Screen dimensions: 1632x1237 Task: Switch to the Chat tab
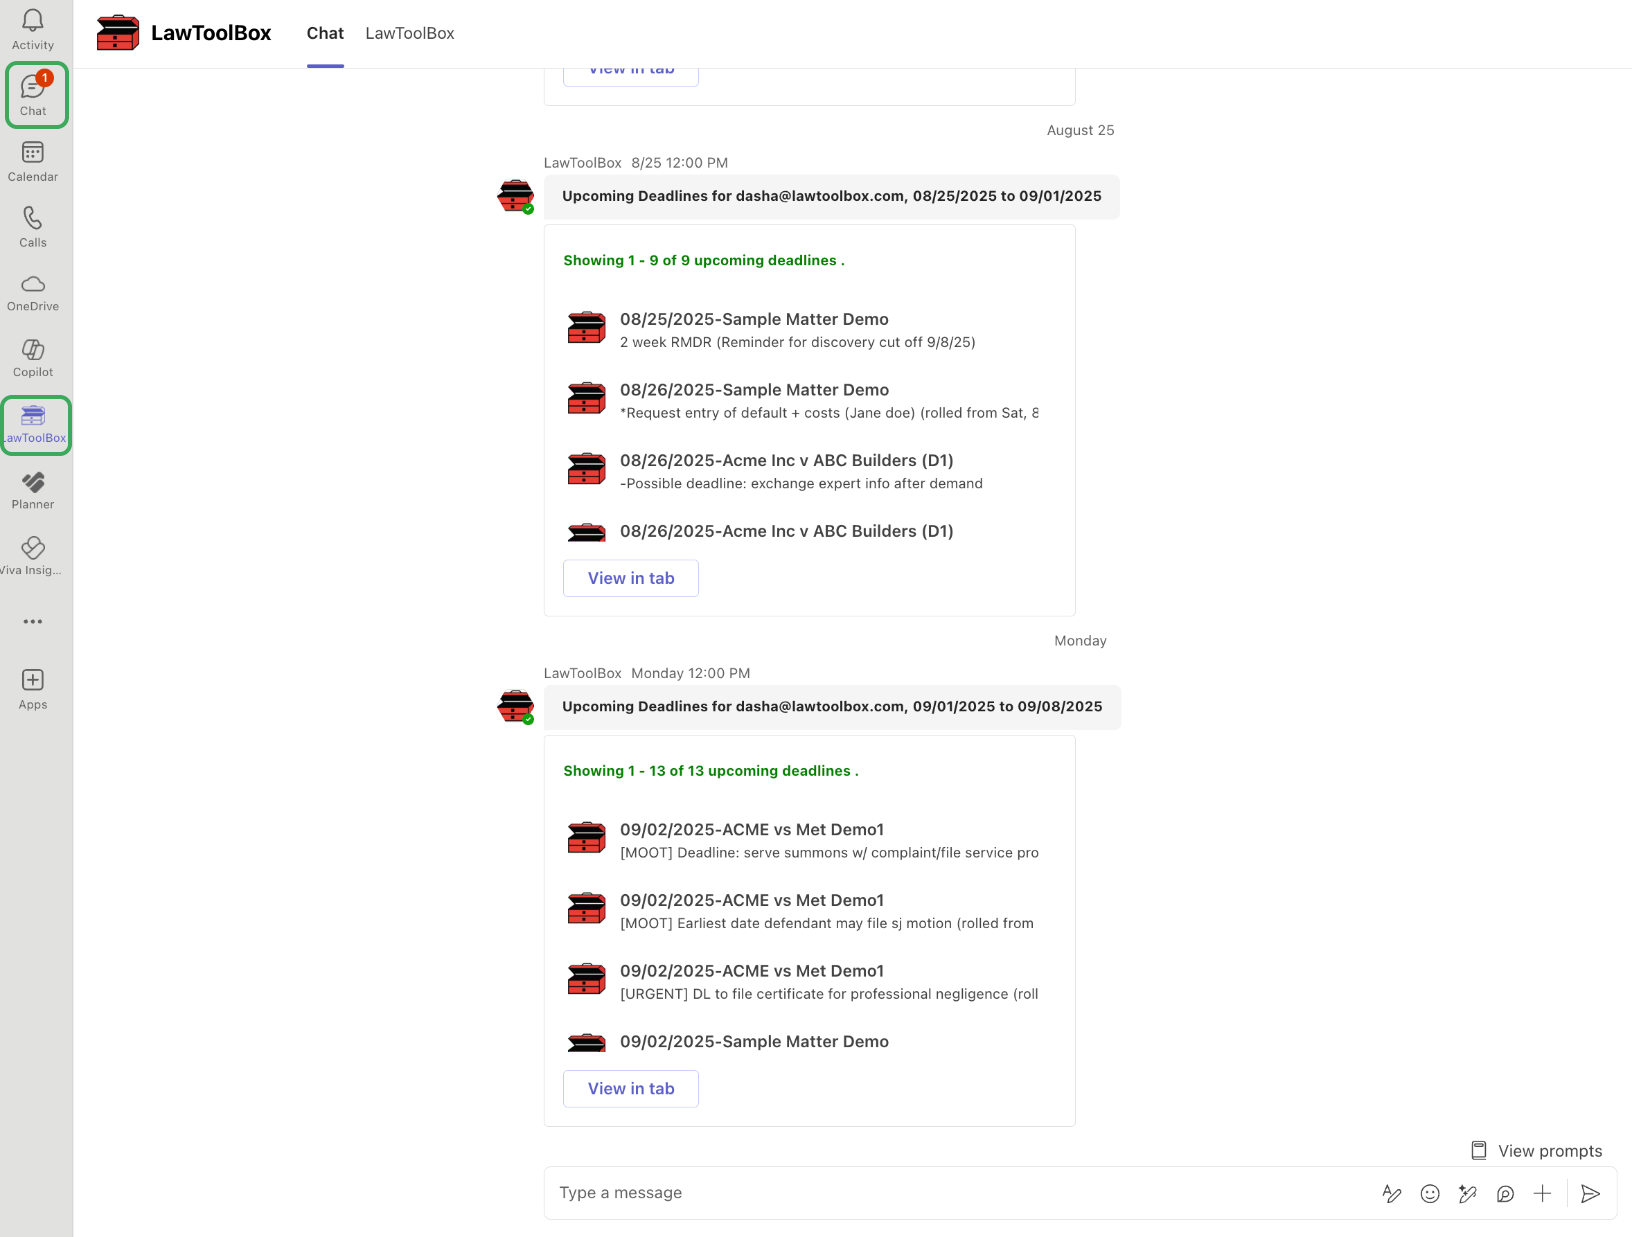coord(325,33)
